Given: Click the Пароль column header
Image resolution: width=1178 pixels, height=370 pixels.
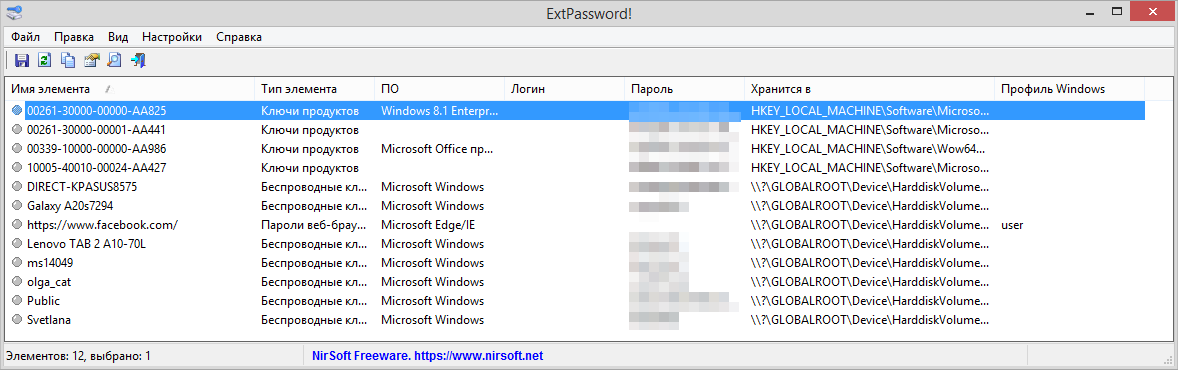Looking at the screenshot, I should [684, 89].
